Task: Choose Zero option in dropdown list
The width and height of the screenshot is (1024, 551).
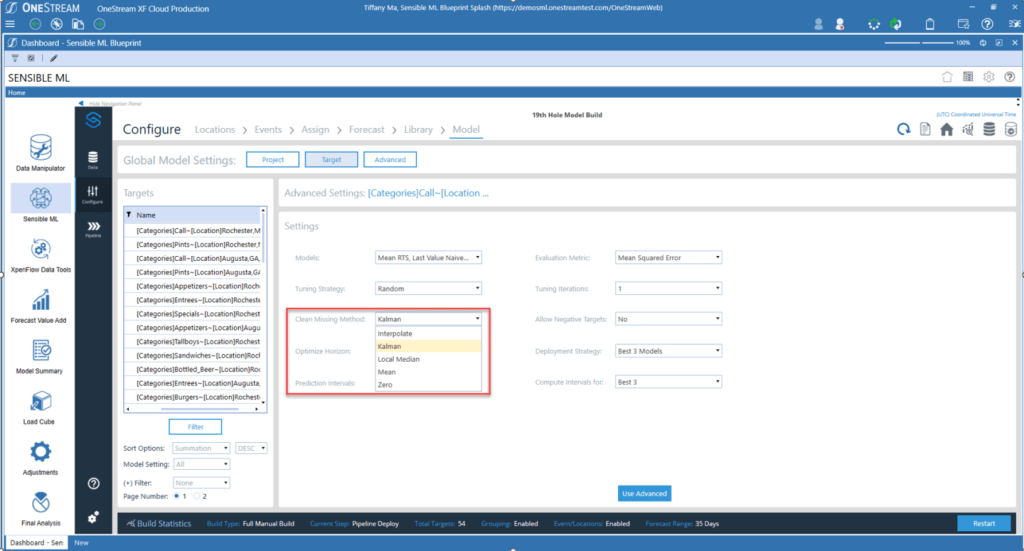Action: point(428,385)
